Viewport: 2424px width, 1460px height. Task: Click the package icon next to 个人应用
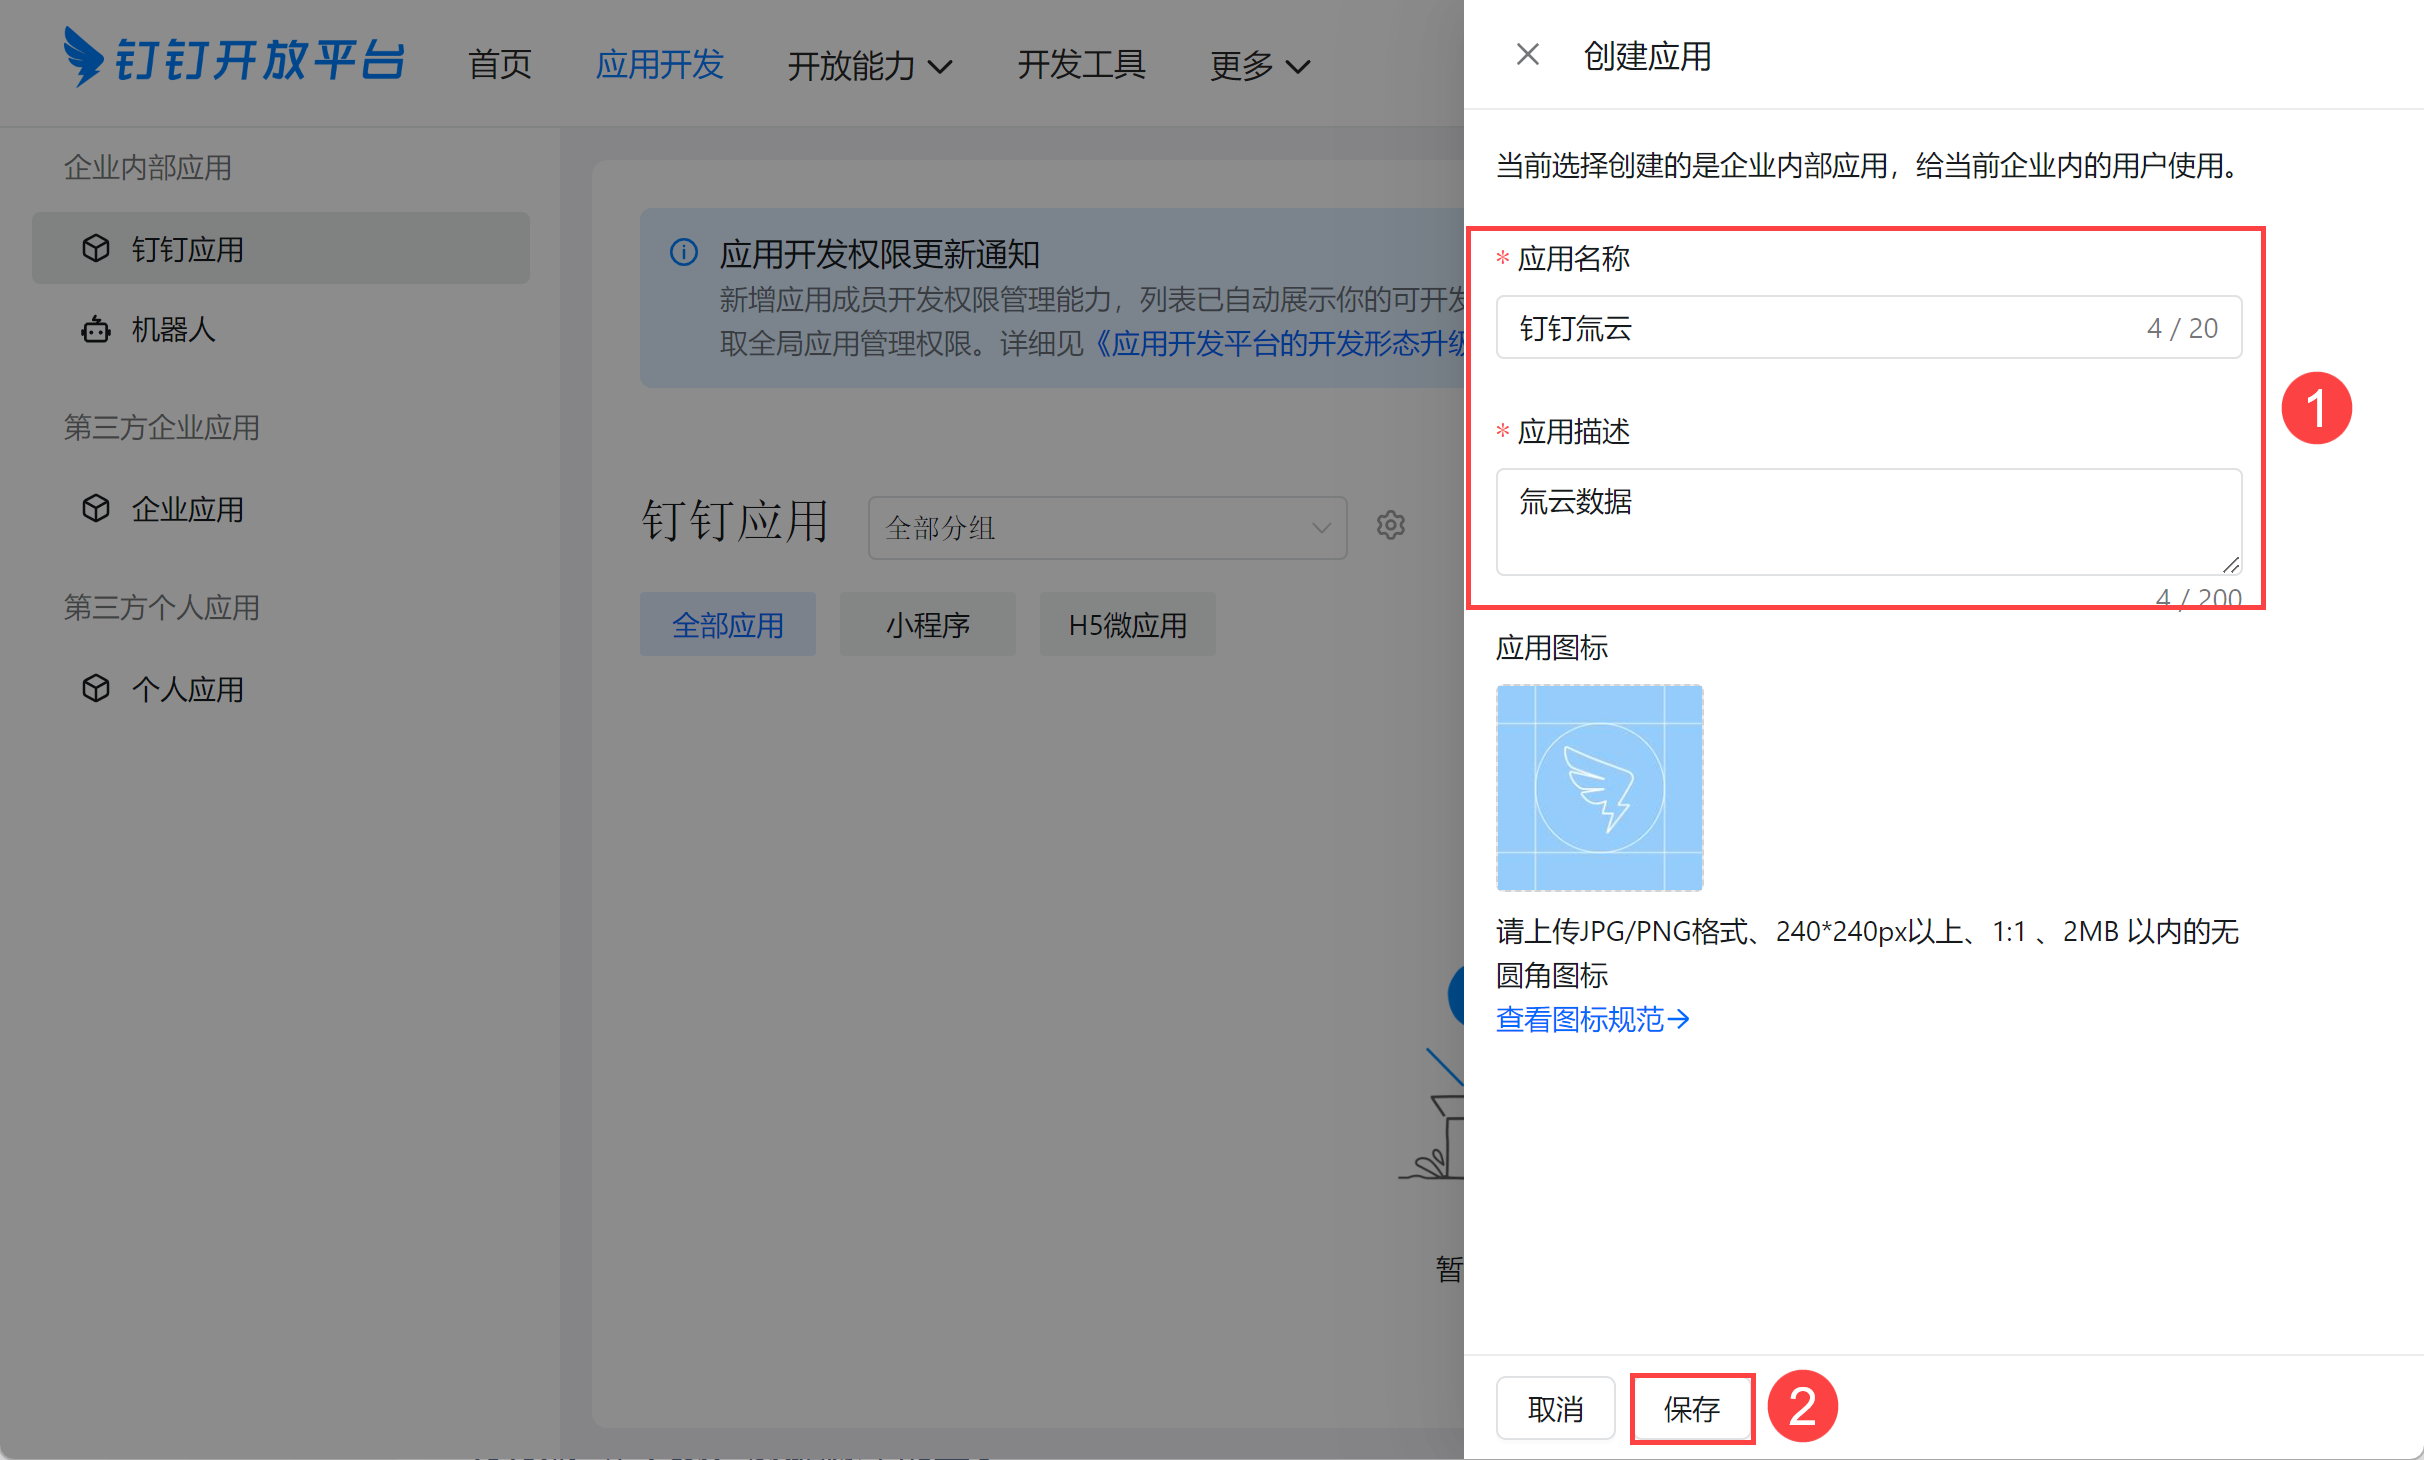95,688
